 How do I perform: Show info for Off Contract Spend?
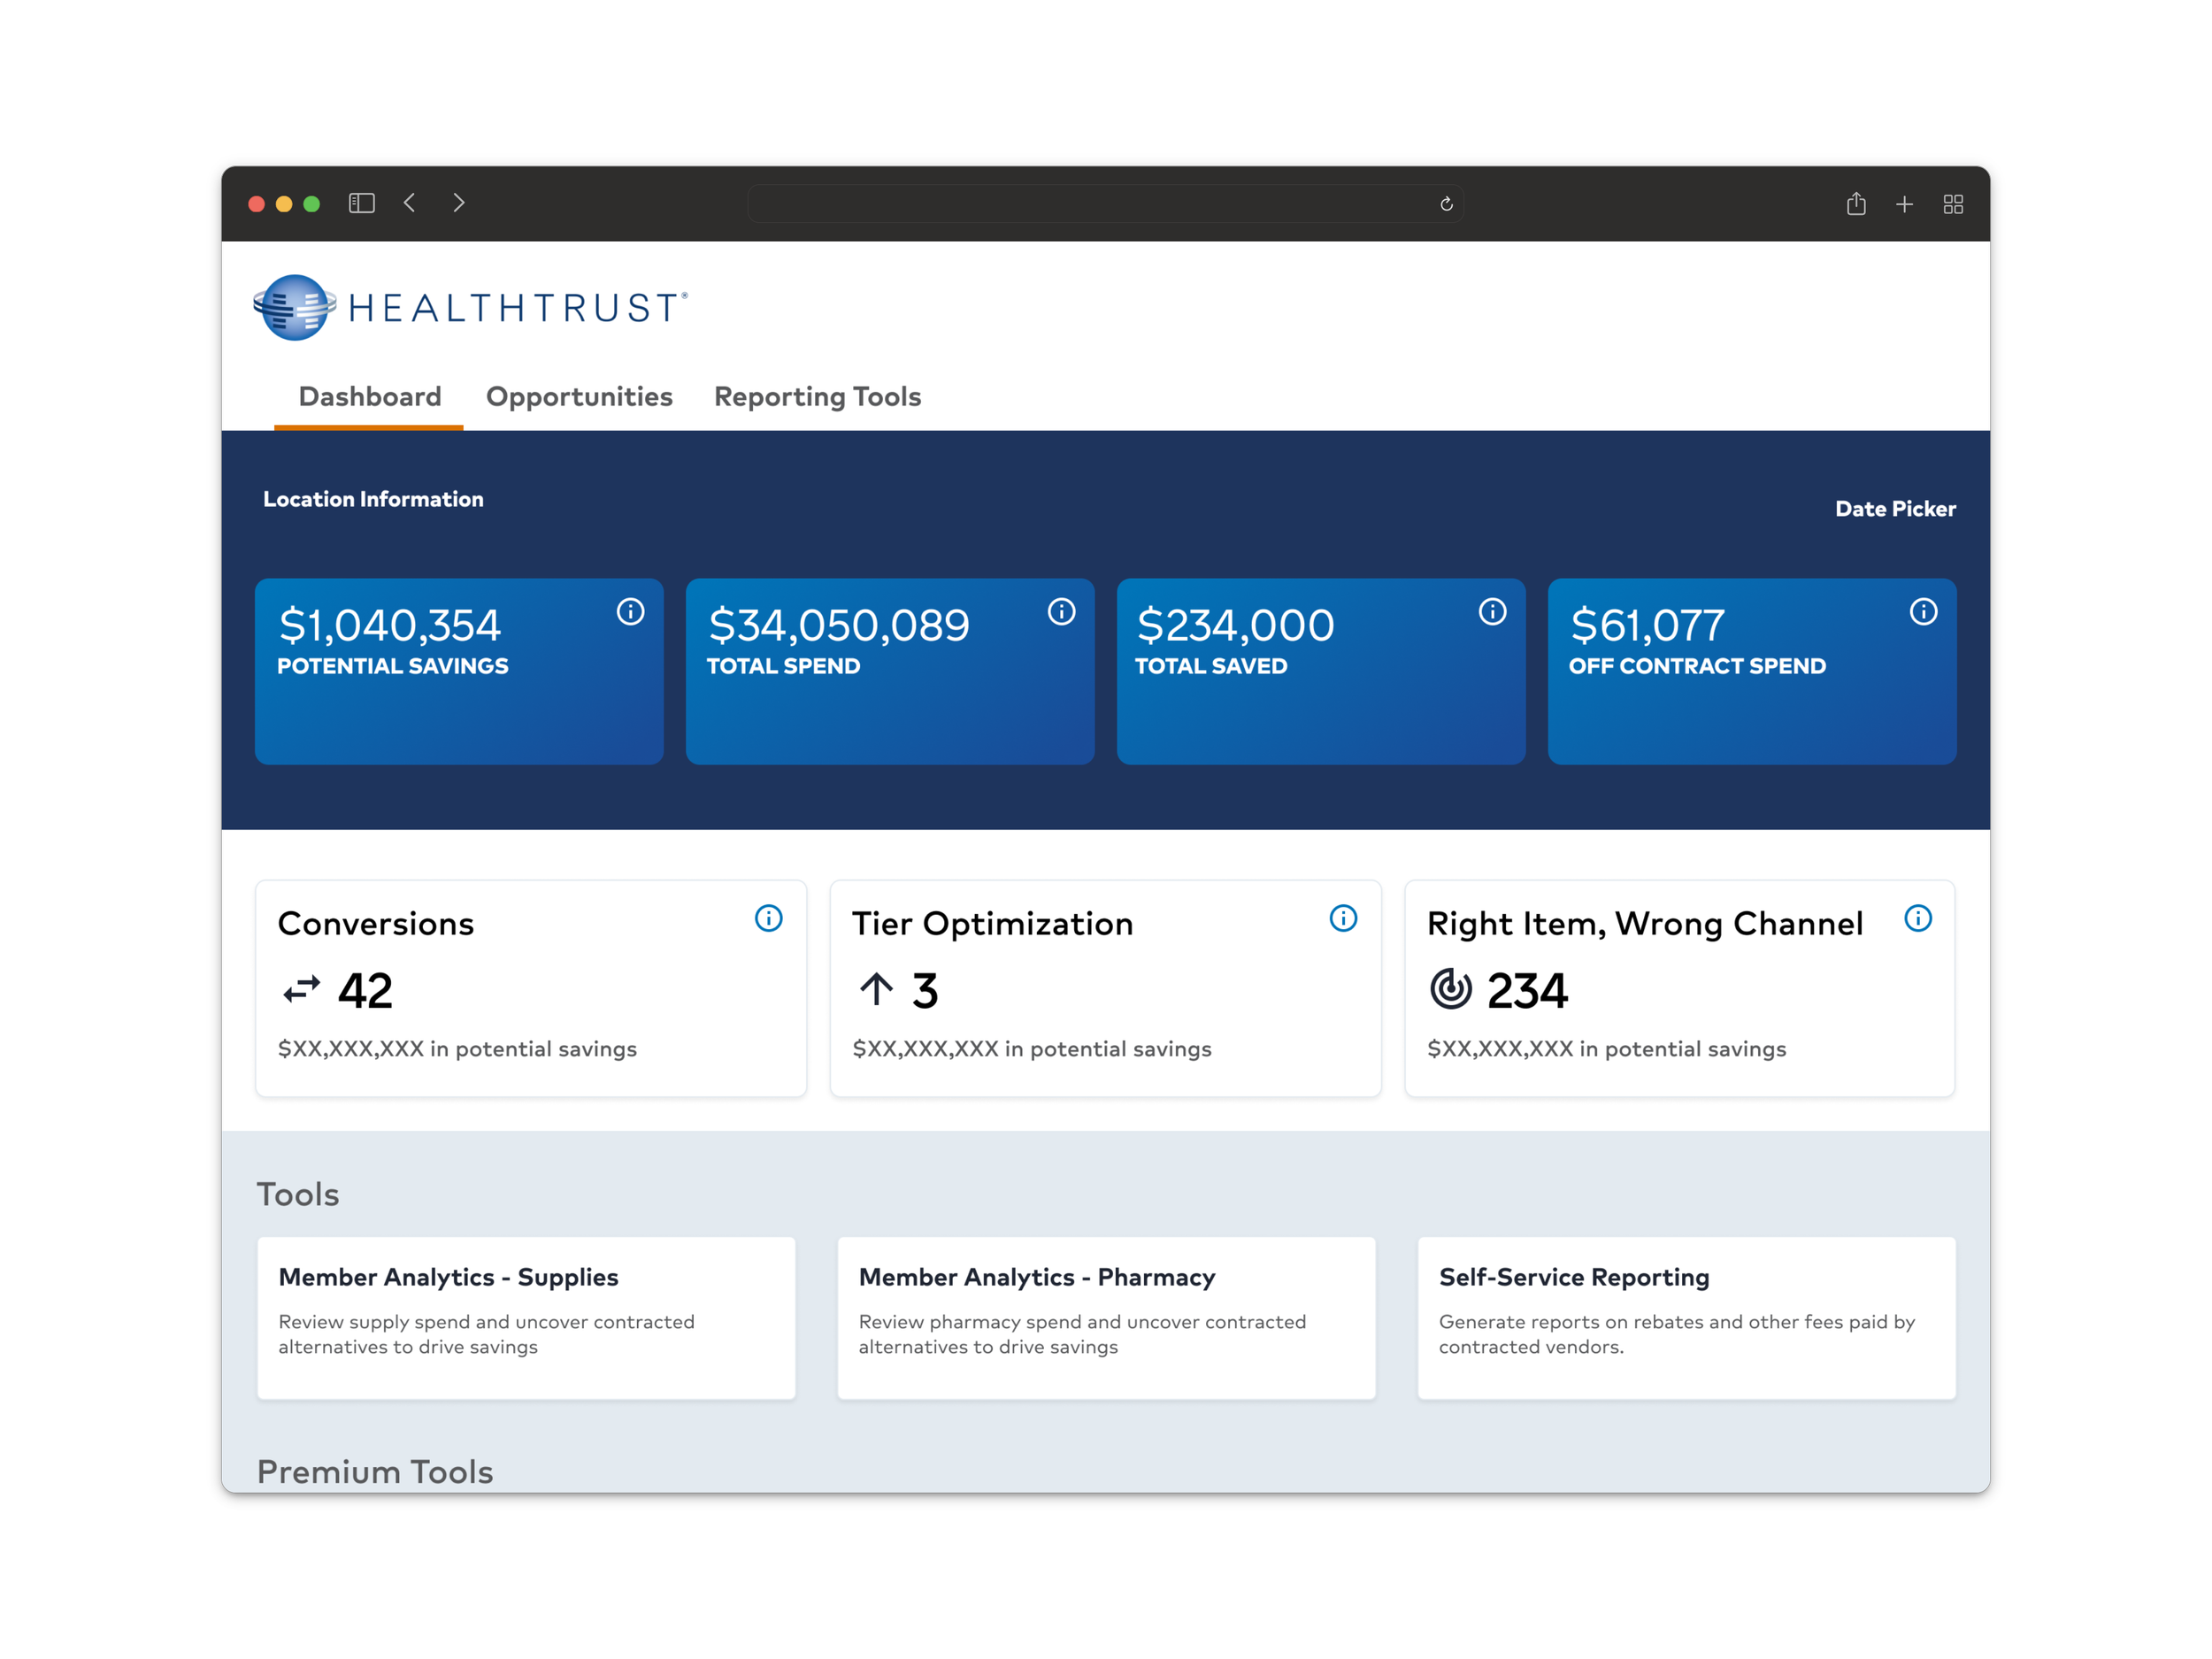tap(1923, 611)
